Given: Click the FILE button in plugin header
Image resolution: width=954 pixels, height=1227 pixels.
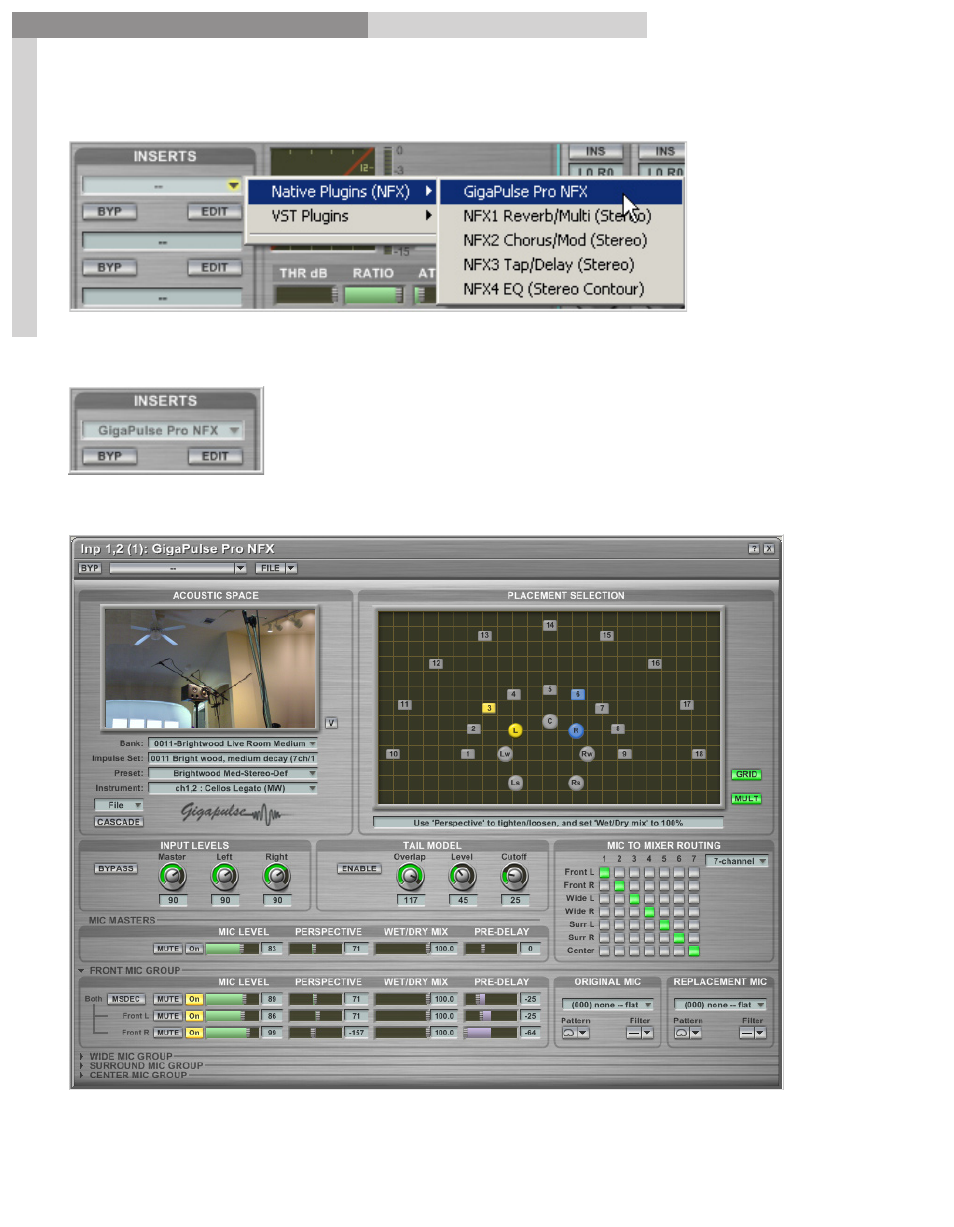Looking at the screenshot, I should [x=270, y=568].
